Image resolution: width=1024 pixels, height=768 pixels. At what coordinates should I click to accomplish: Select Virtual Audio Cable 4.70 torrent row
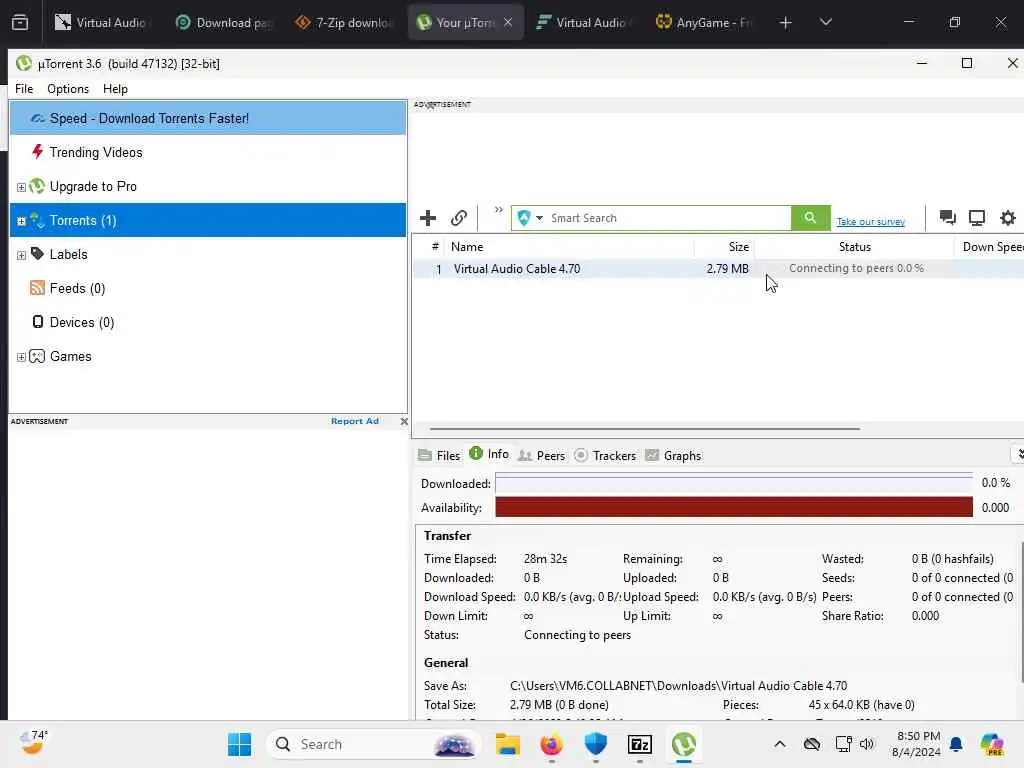click(718, 268)
